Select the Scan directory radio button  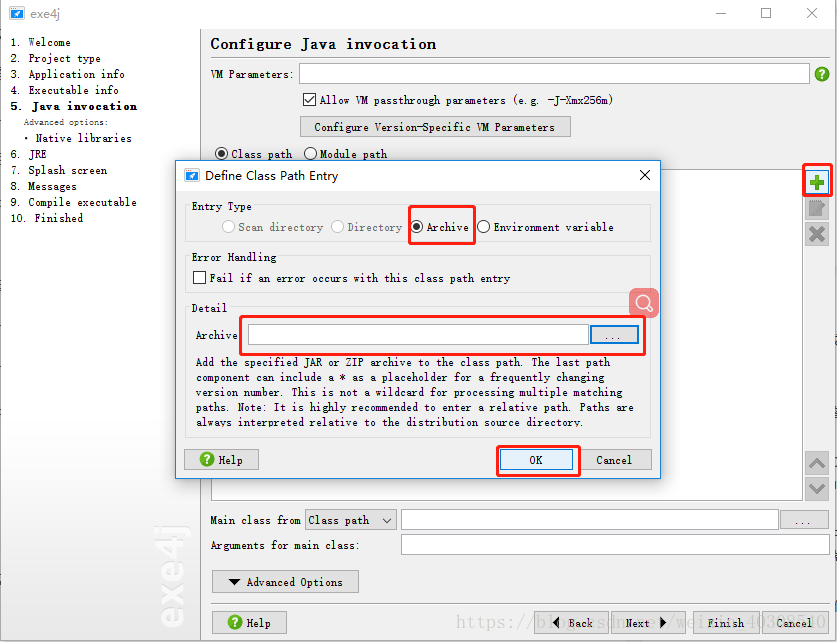click(228, 227)
